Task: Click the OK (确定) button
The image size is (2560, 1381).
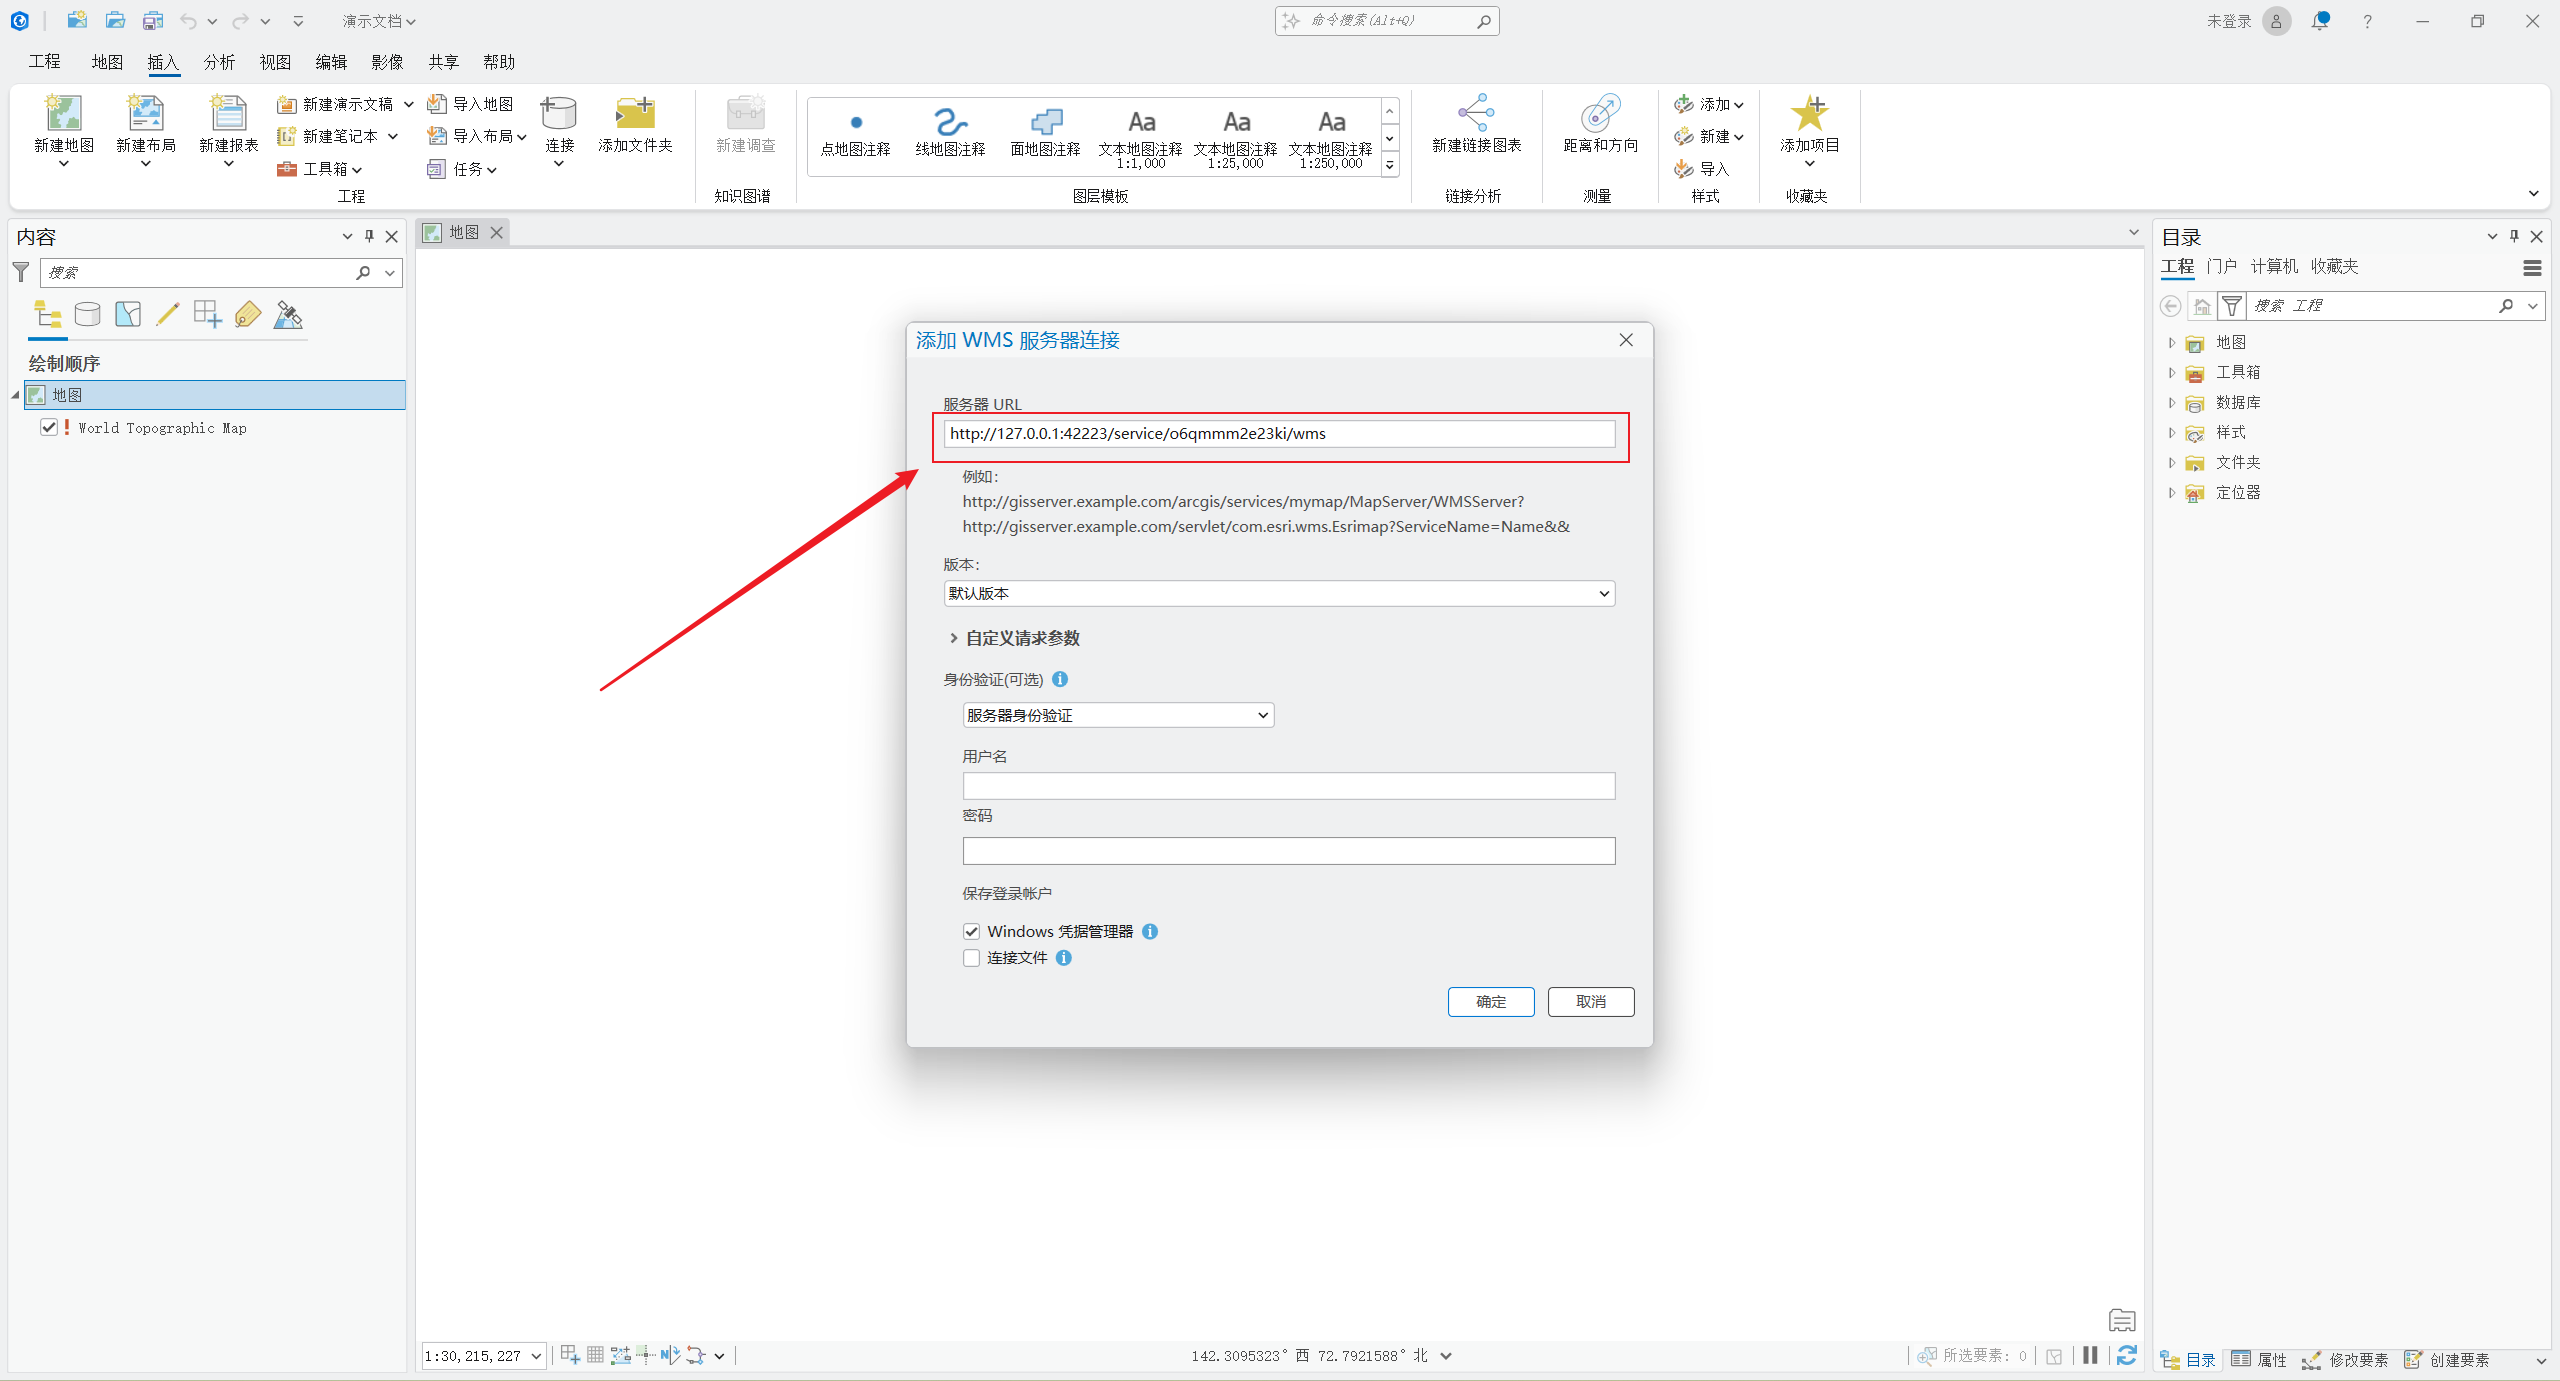Action: 1490,1001
